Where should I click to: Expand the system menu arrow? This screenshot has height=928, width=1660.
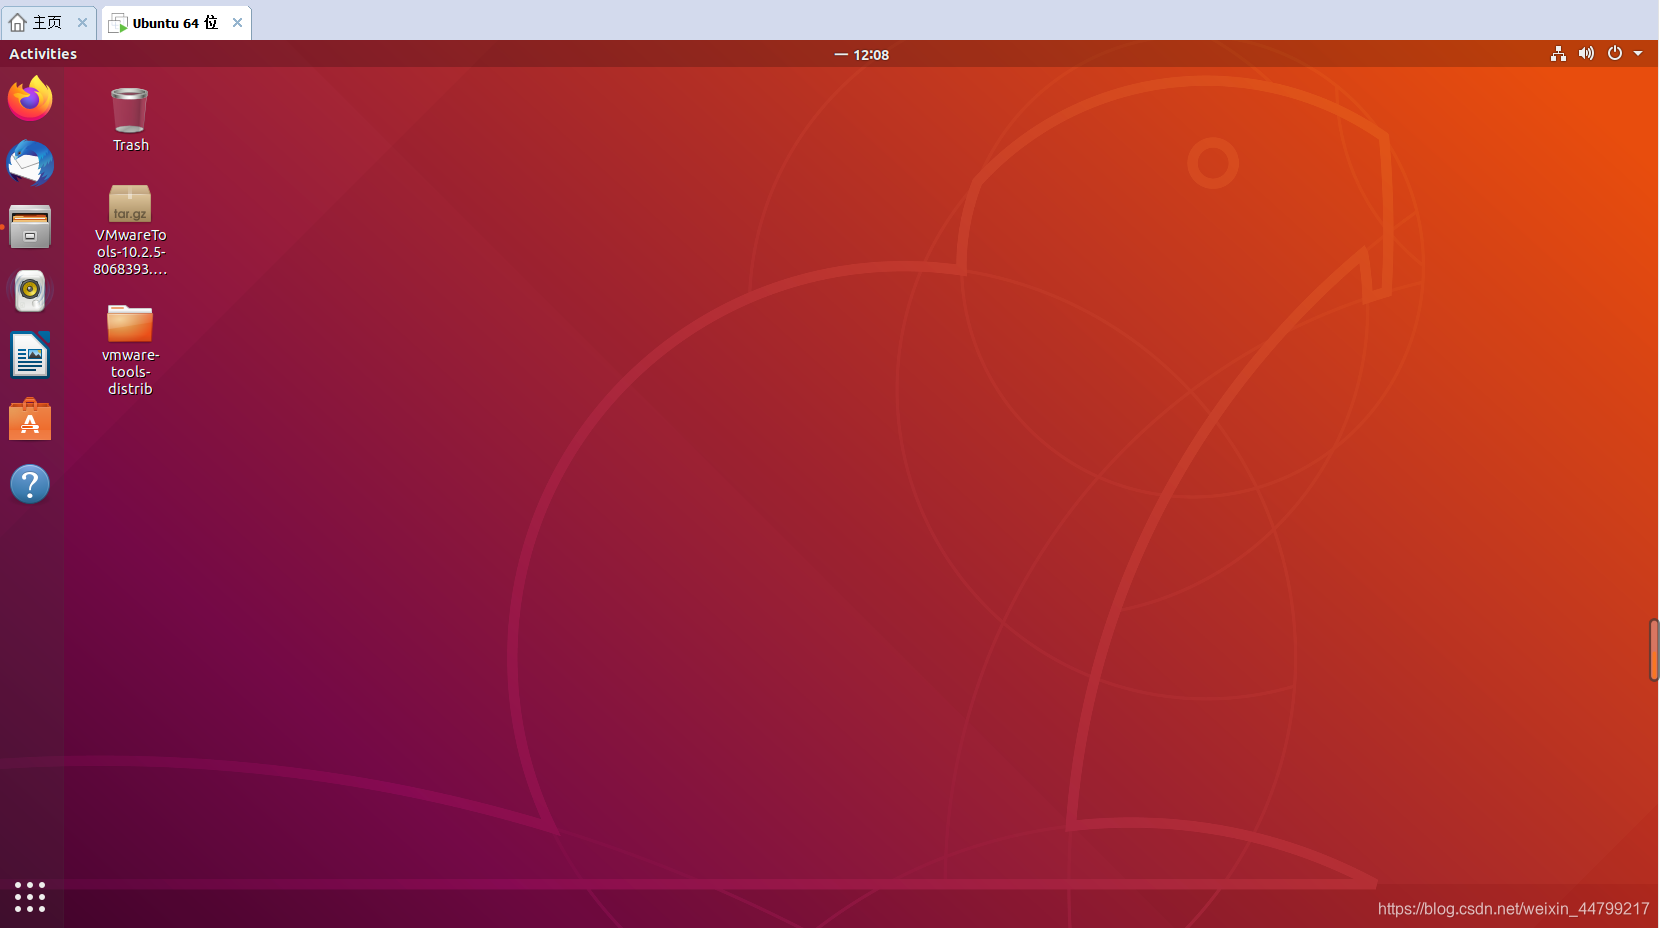click(x=1638, y=54)
